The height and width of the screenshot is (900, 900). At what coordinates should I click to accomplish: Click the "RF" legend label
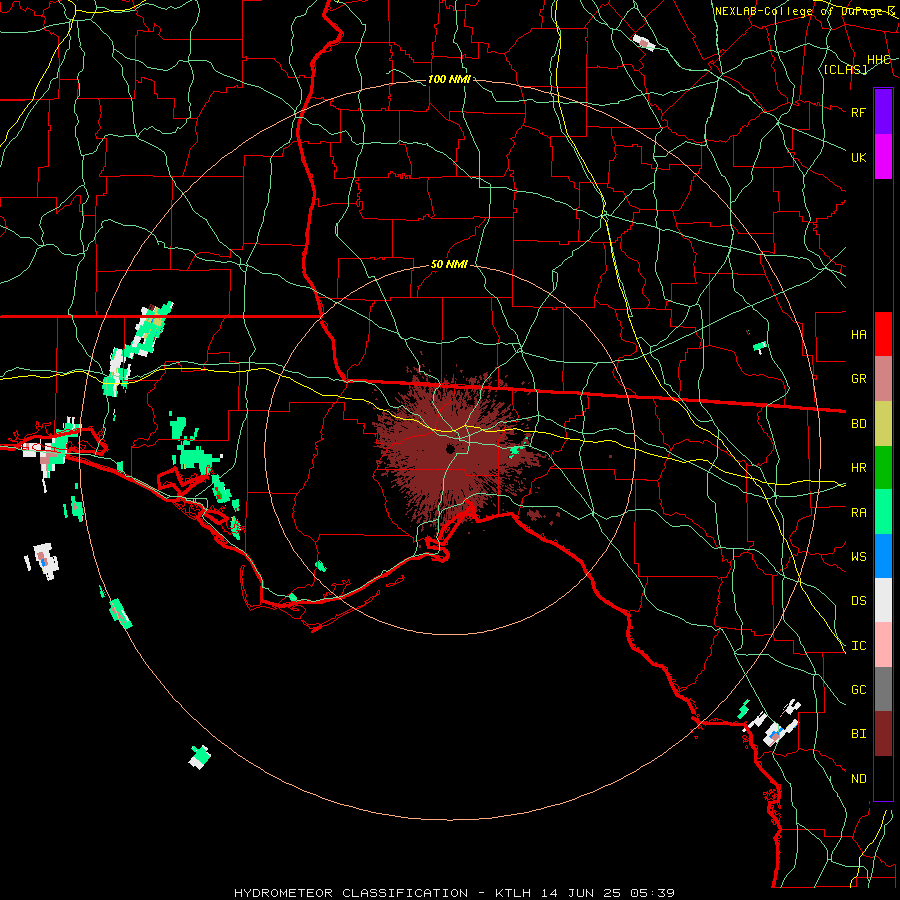click(858, 112)
